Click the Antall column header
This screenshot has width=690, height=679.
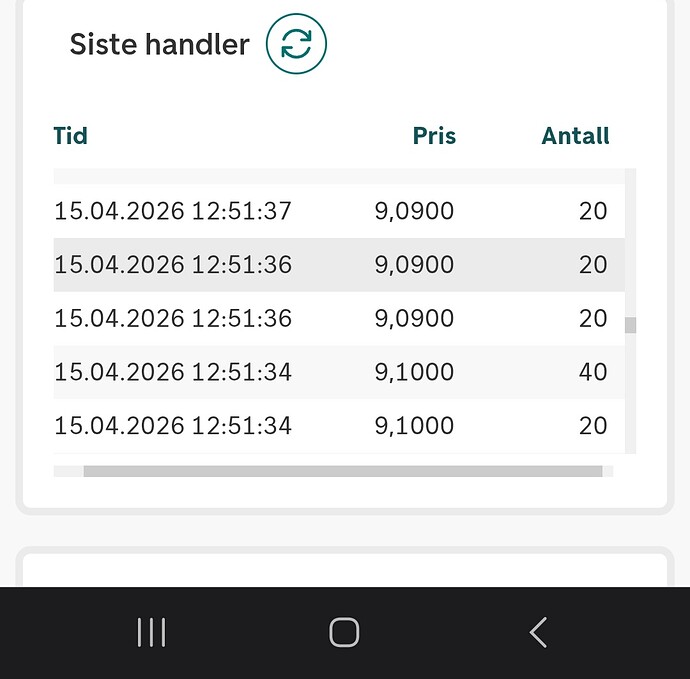[x=575, y=136]
